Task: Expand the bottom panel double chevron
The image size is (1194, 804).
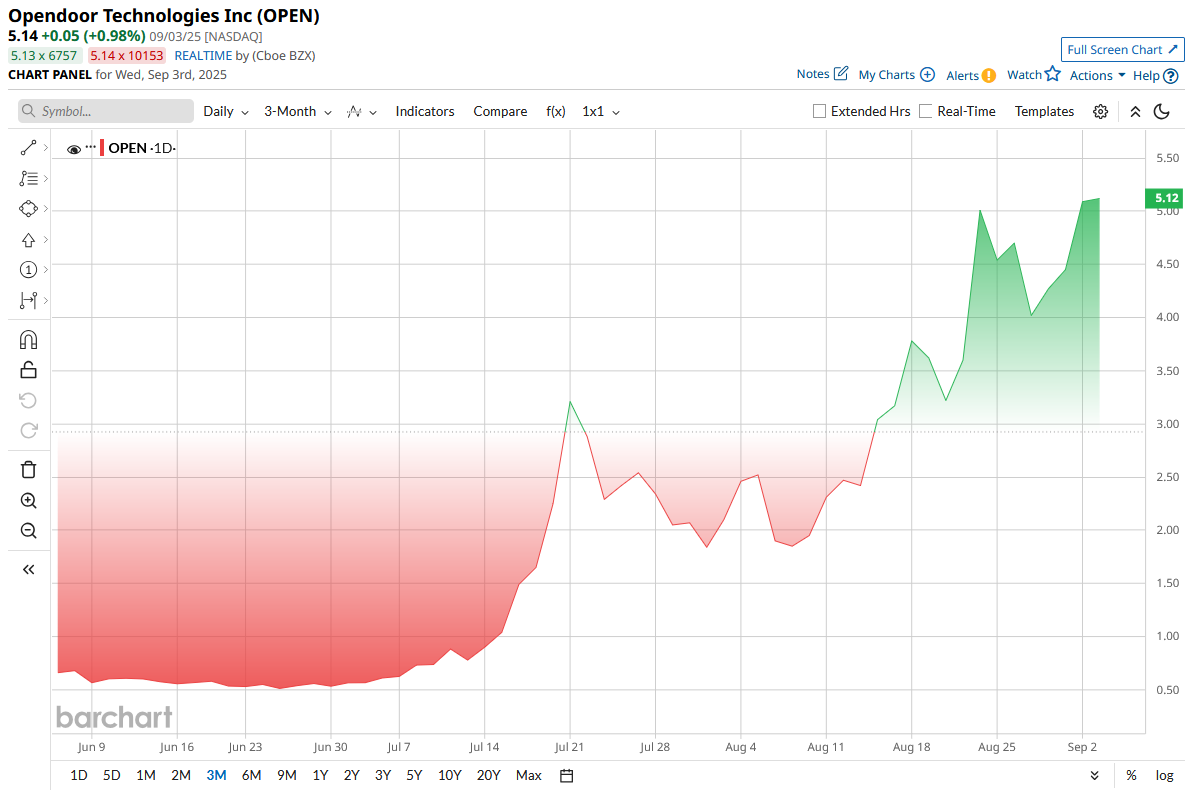Action: 1094,775
